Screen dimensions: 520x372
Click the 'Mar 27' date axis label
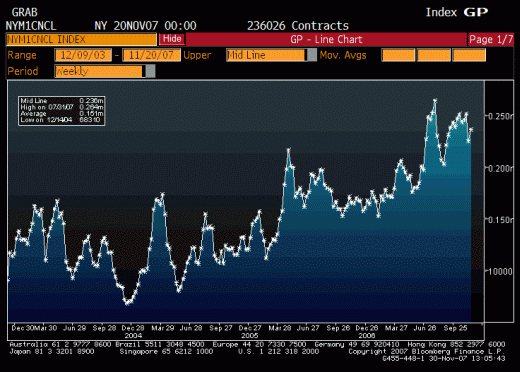[x=396, y=328]
